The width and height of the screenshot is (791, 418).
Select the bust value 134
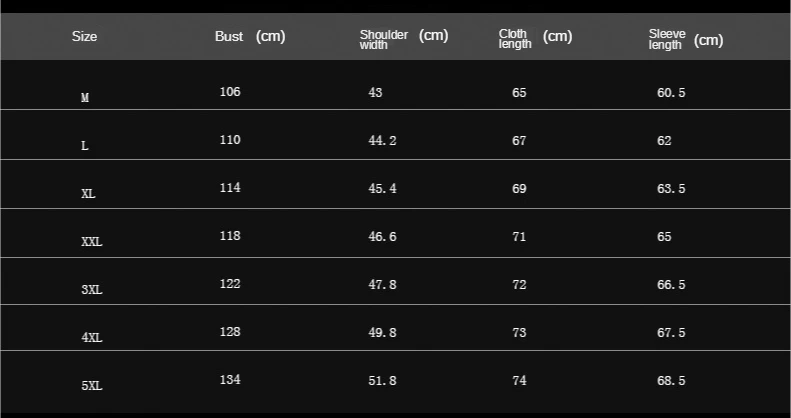coord(230,380)
